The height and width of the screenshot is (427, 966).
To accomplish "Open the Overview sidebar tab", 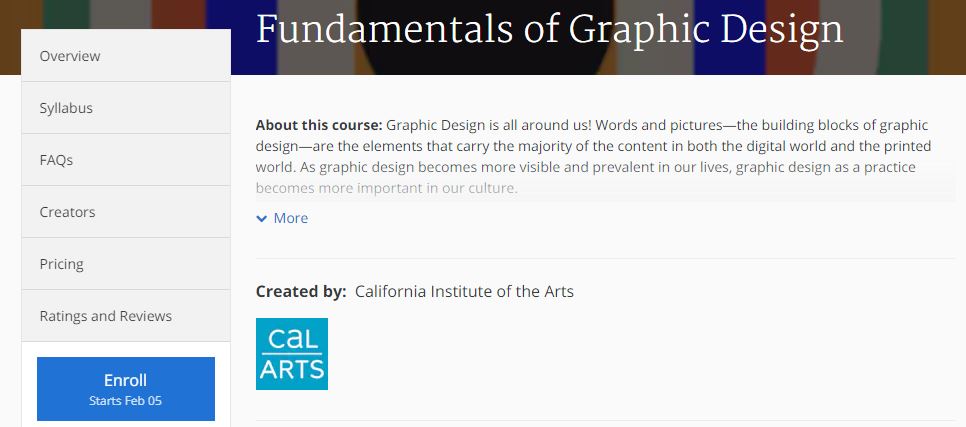I will point(126,55).
